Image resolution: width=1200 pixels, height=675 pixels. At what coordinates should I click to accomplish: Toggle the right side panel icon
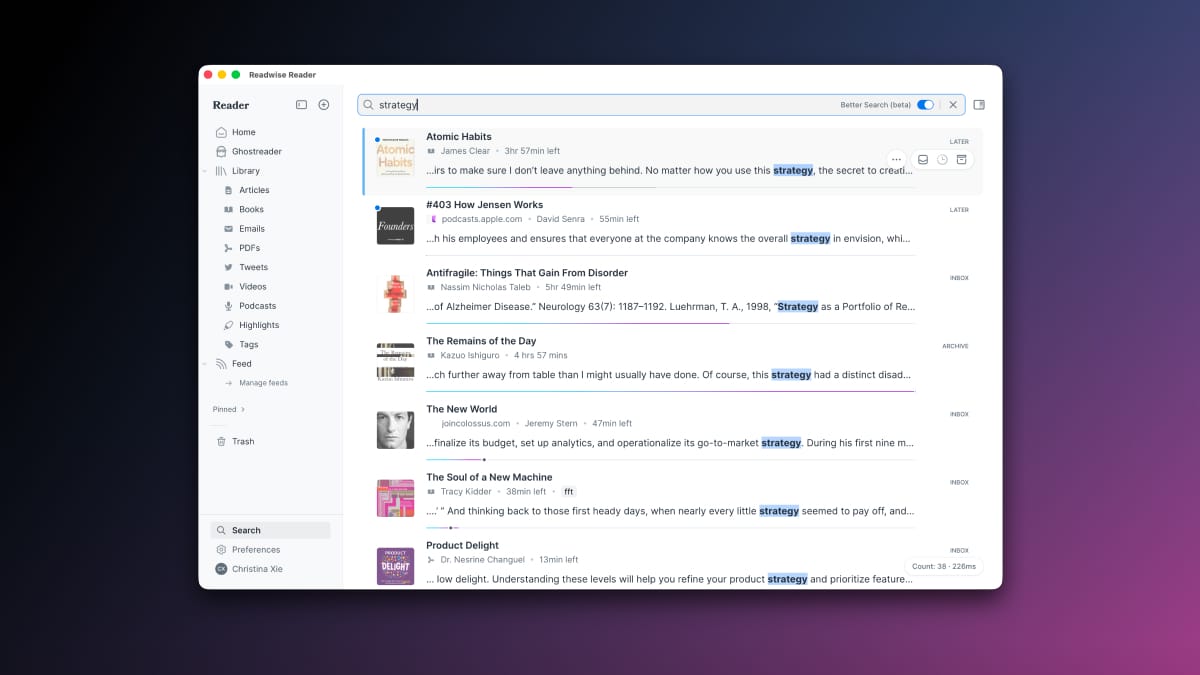pyautogui.click(x=979, y=105)
